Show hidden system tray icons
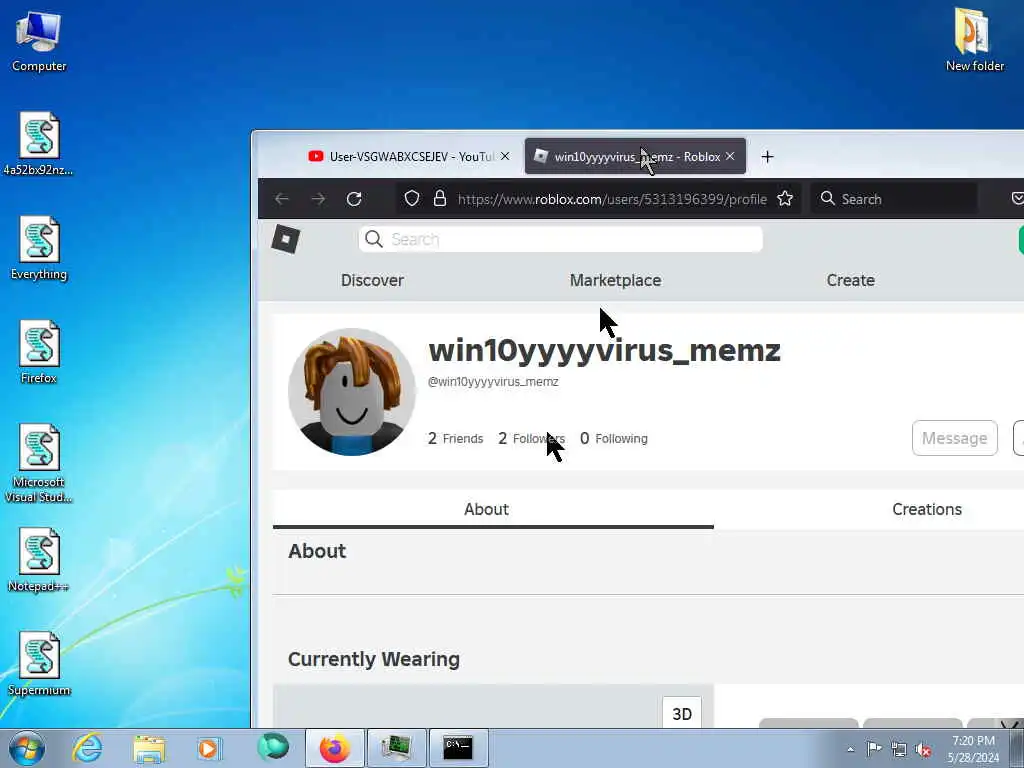 tap(850, 749)
